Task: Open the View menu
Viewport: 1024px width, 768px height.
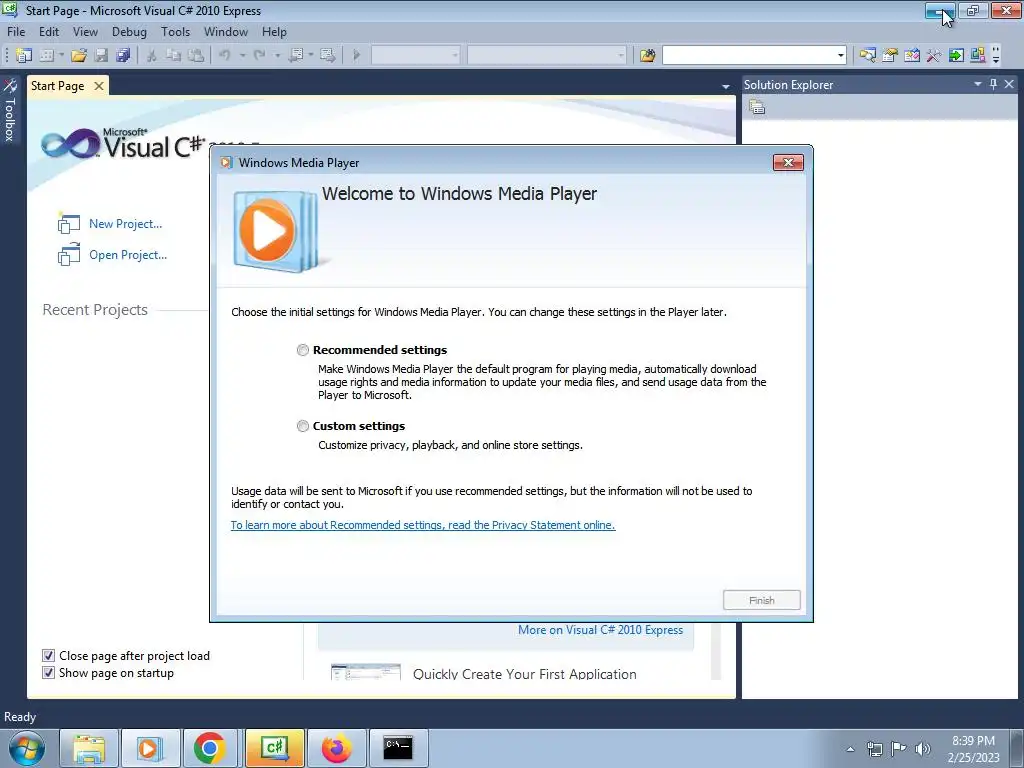Action: coord(86,31)
